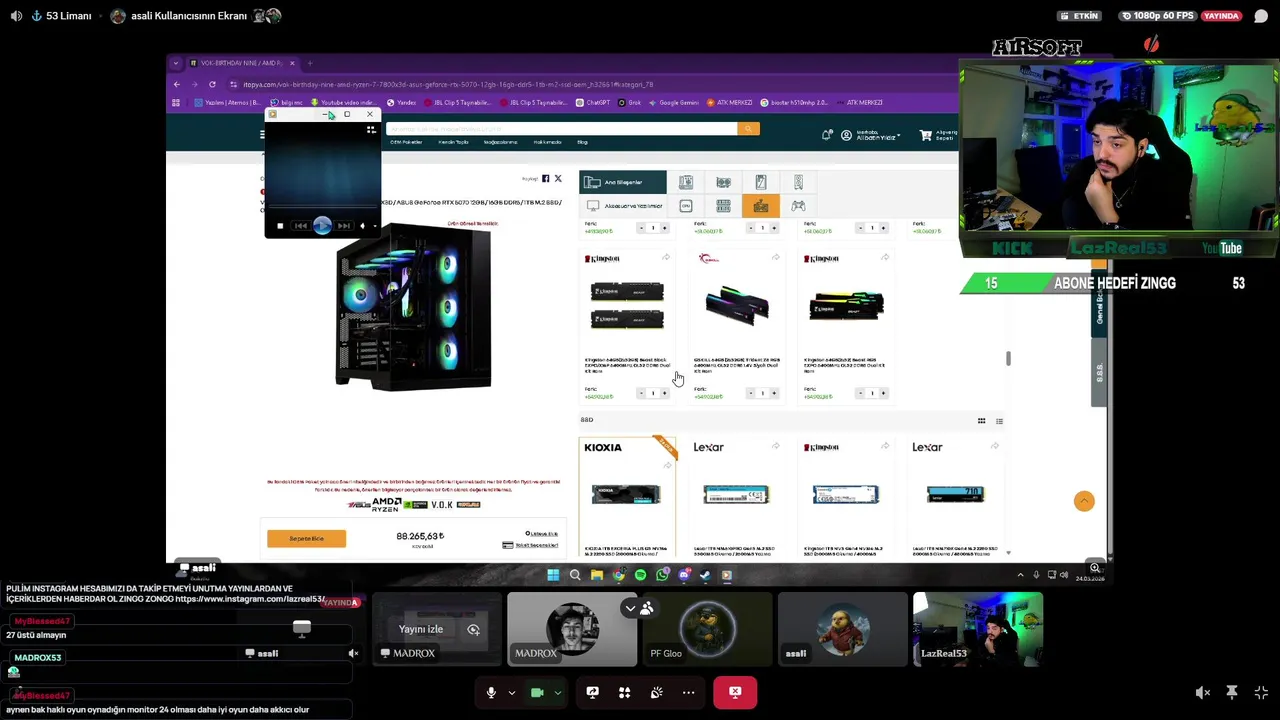Open the activities icon in call bar
Image resolution: width=1280 pixels, height=720 pixels.
click(x=624, y=692)
